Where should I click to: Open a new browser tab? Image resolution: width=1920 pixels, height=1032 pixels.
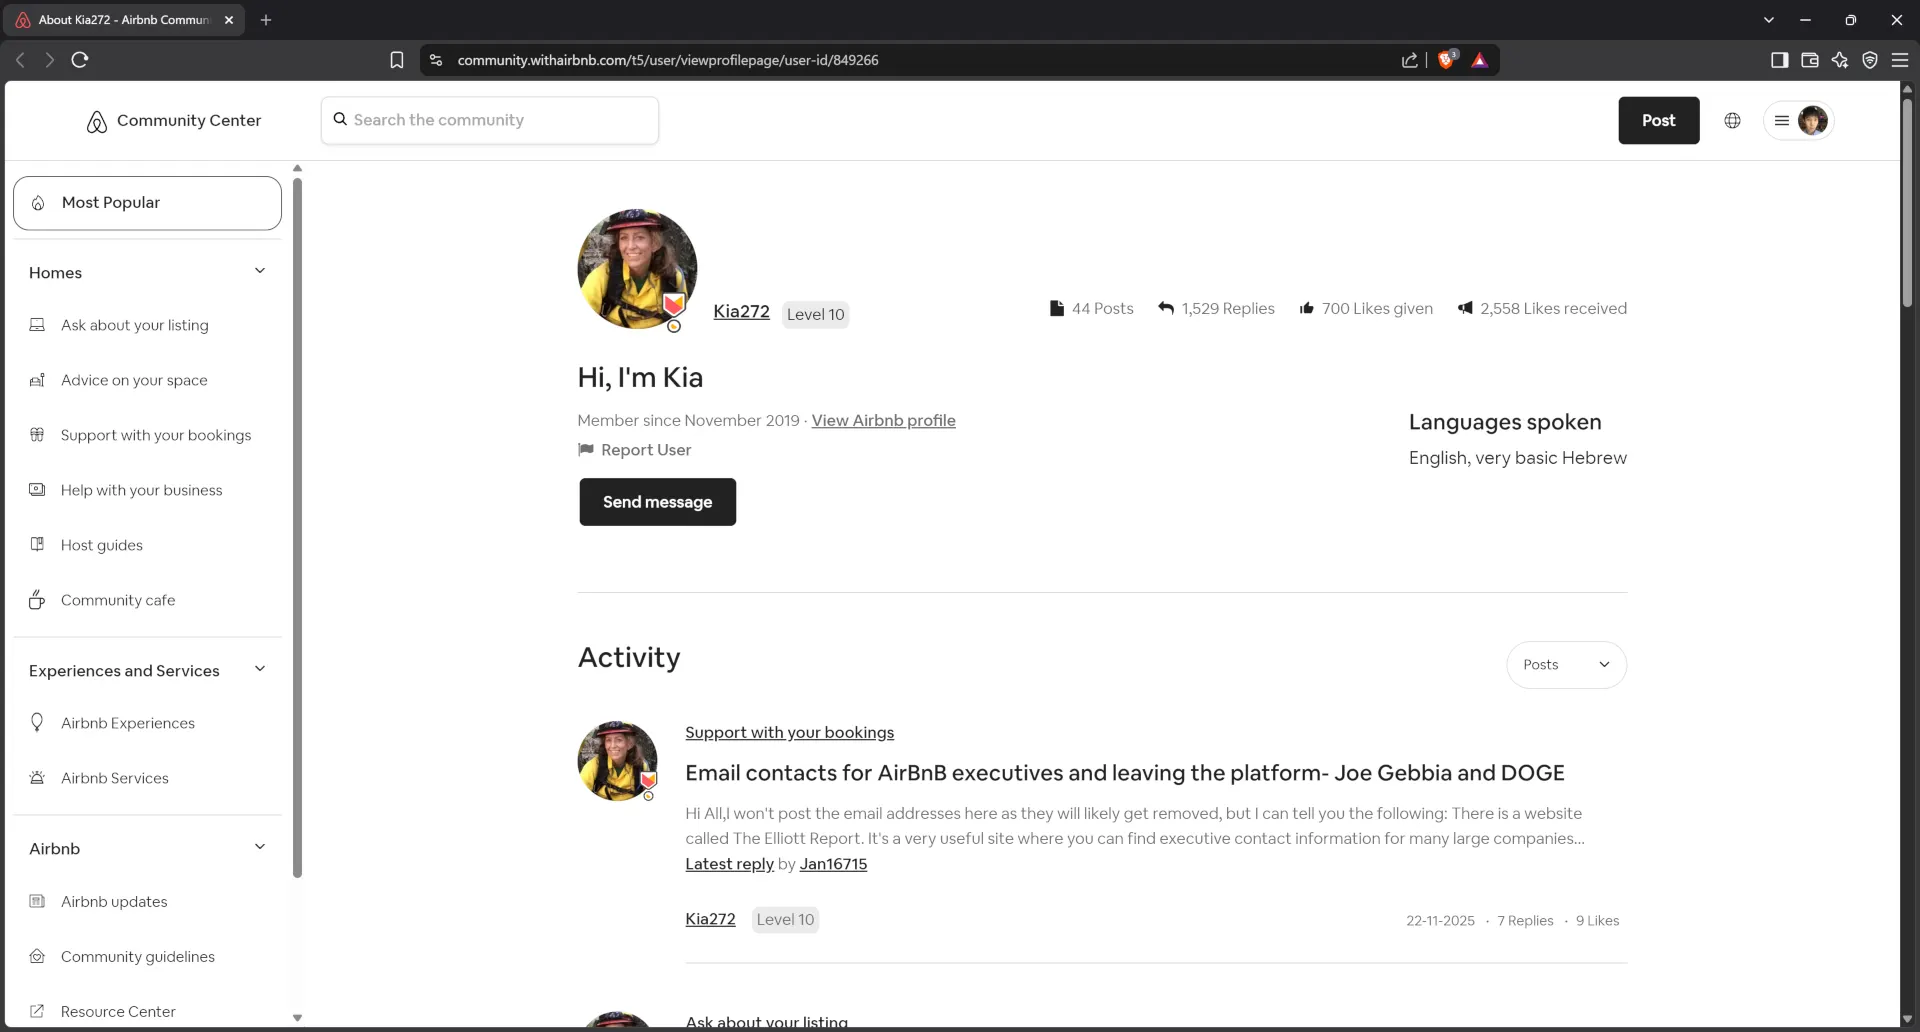[266, 20]
